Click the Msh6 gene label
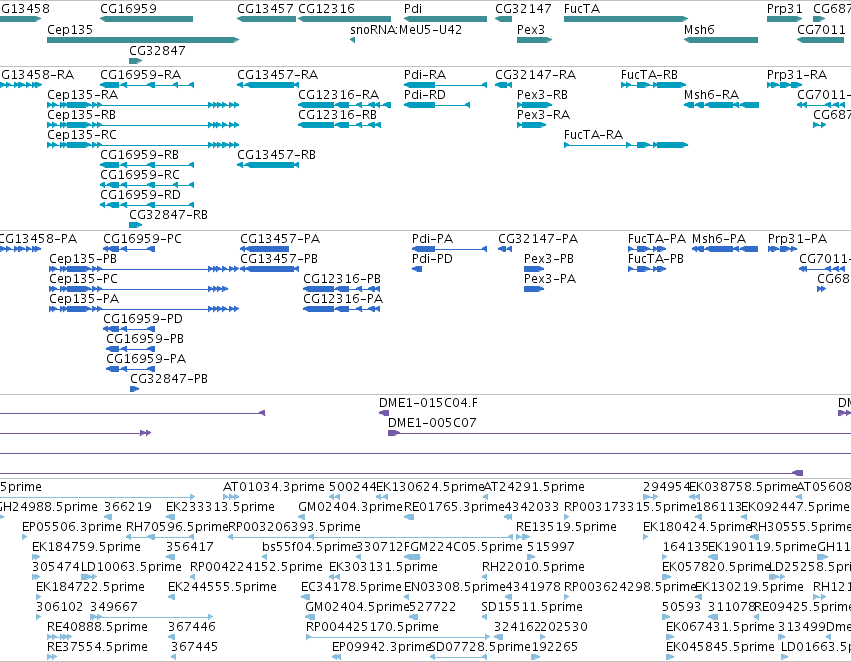Viewport: 851px width, 662px height. click(699, 30)
